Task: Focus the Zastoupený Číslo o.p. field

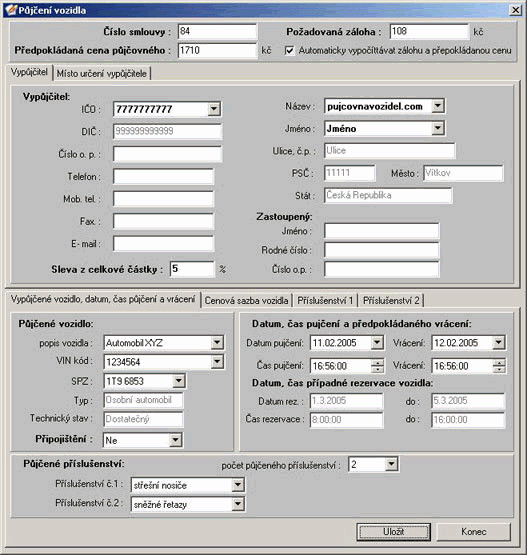Action: click(382, 269)
